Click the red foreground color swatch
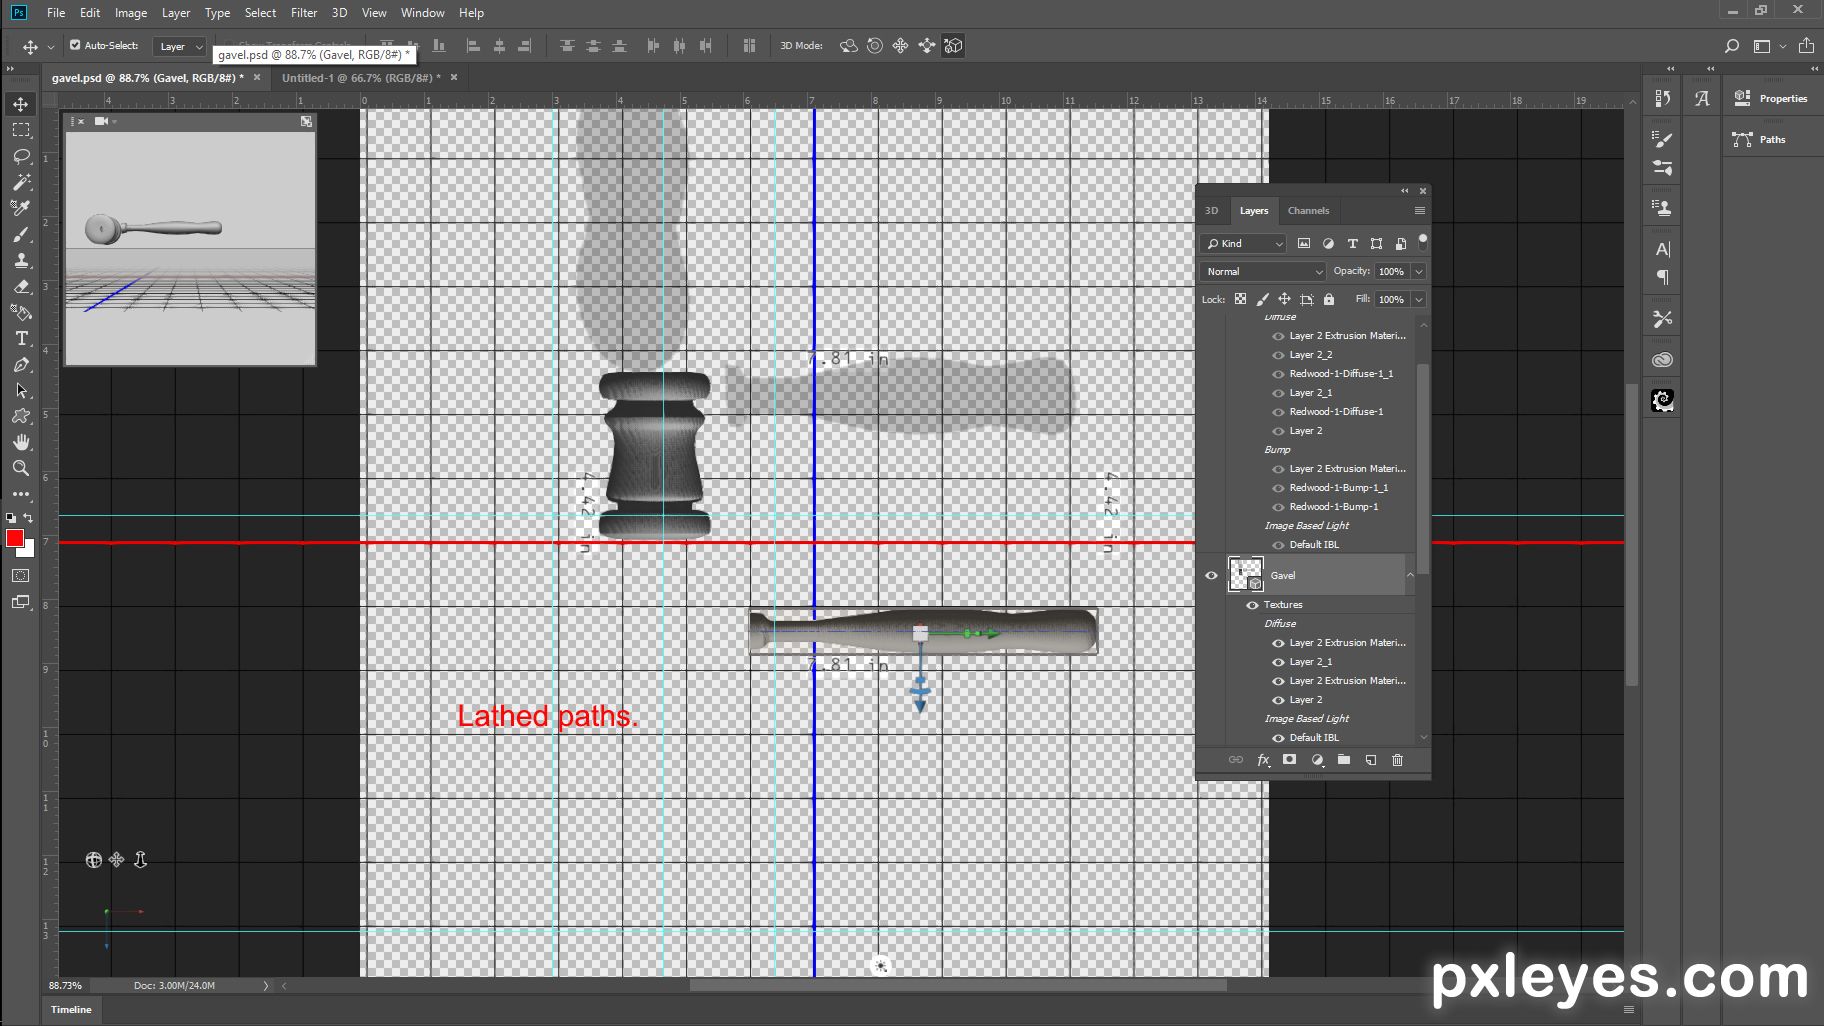The image size is (1824, 1026). (14, 539)
